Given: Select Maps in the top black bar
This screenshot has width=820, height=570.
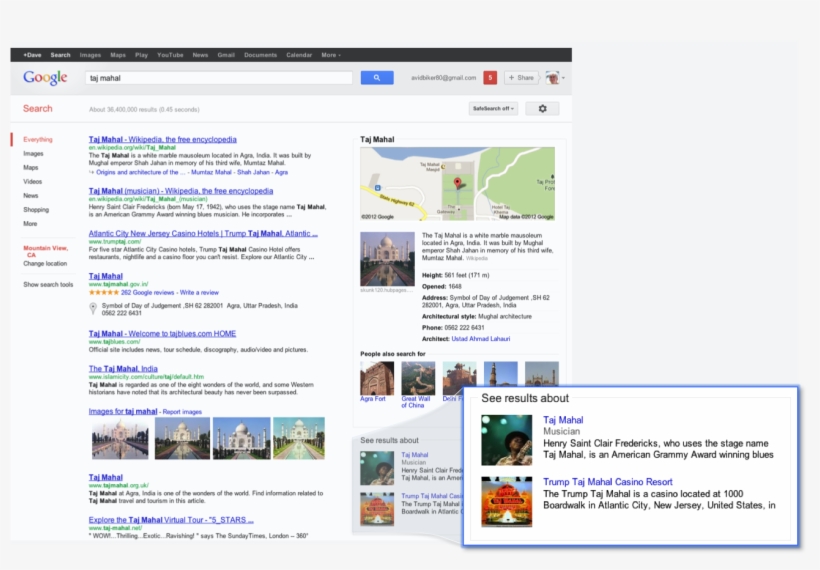Looking at the screenshot, I should (118, 55).
